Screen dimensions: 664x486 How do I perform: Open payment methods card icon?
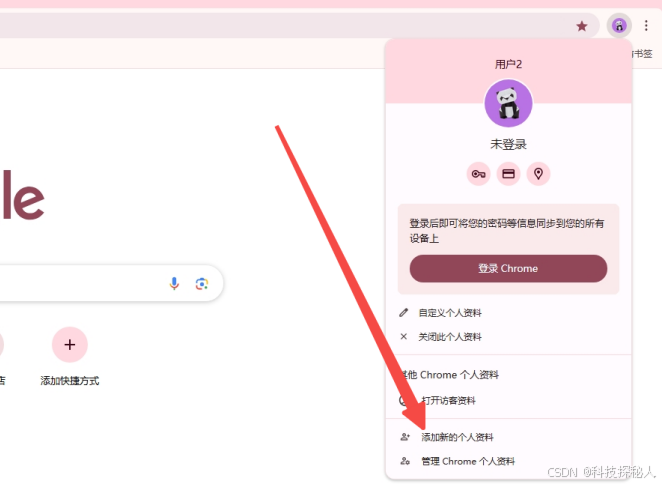508,174
